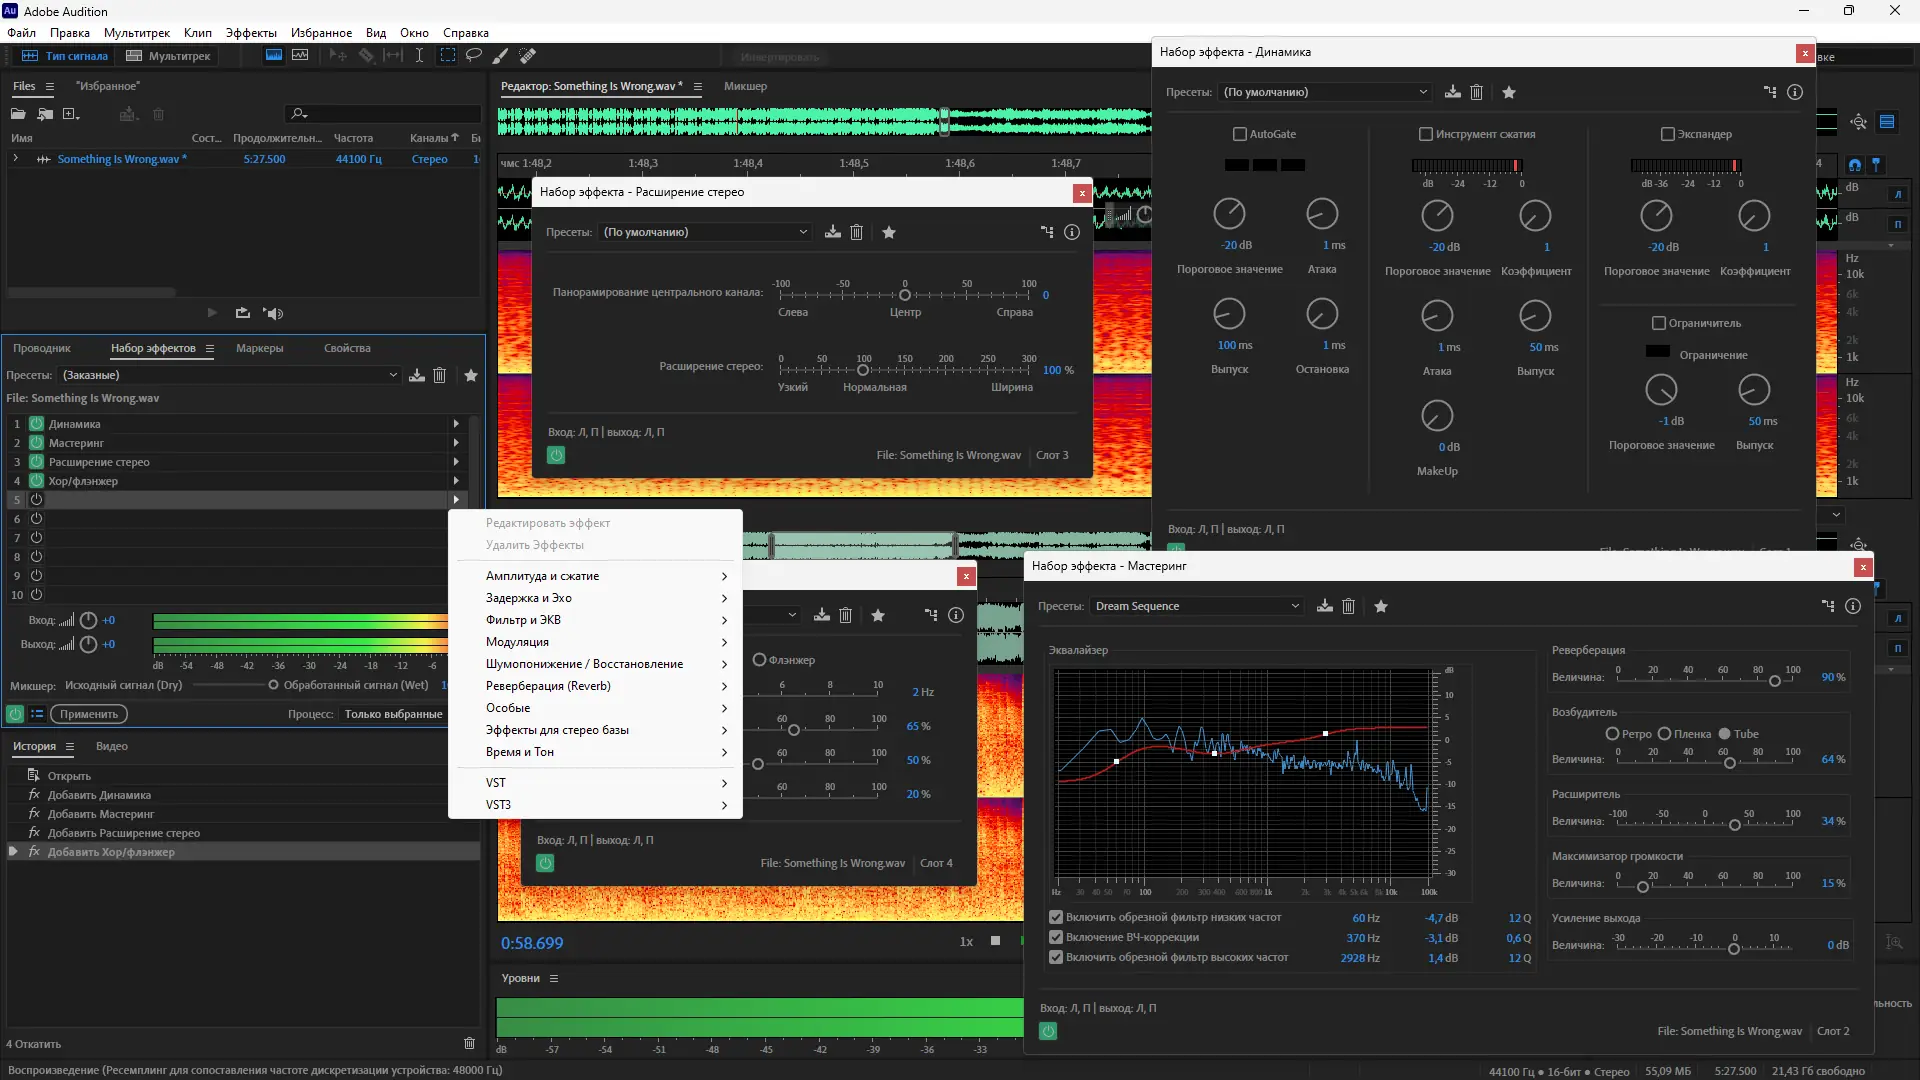
Task: Click the Применить button
Action: 89,714
